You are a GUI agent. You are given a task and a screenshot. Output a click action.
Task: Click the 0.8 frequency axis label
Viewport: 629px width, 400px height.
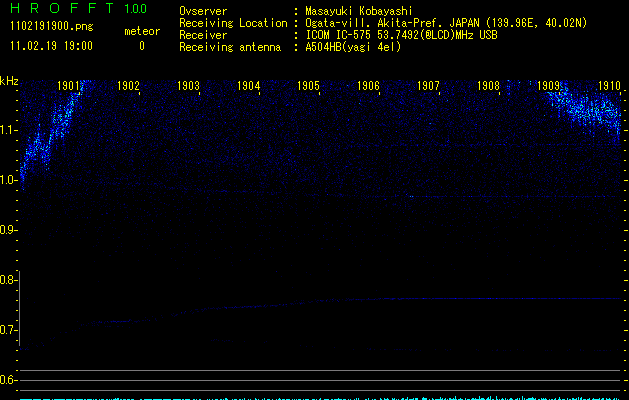(x=8, y=280)
